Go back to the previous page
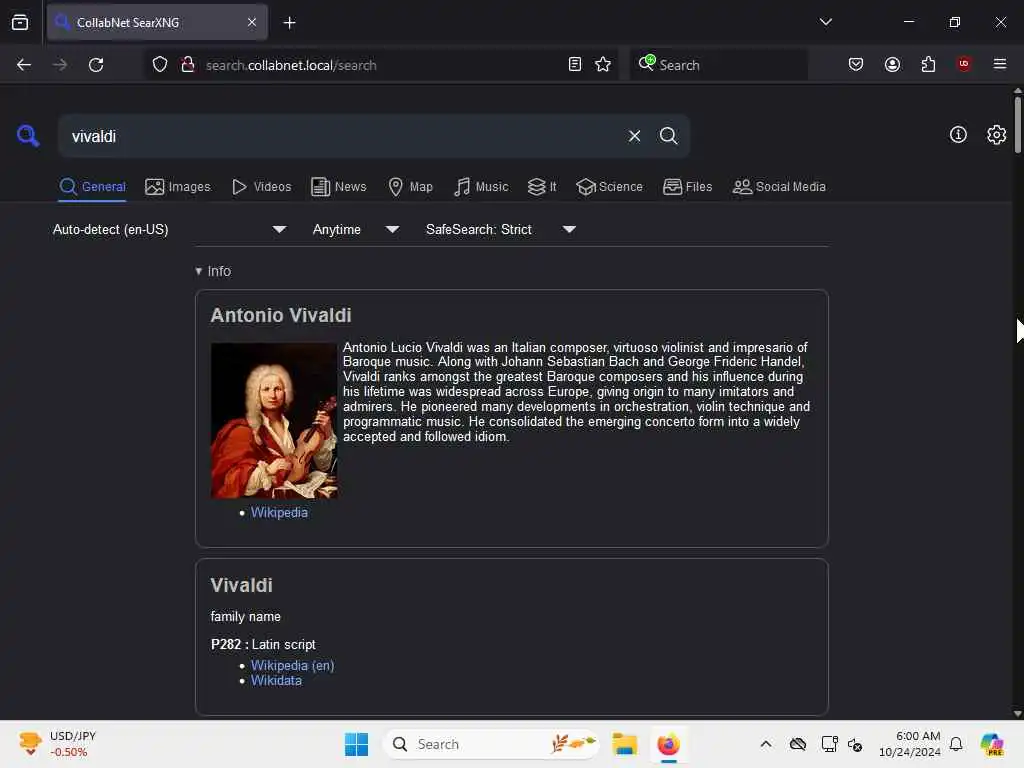Viewport: 1024px width, 768px height. click(x=24, y=65)
